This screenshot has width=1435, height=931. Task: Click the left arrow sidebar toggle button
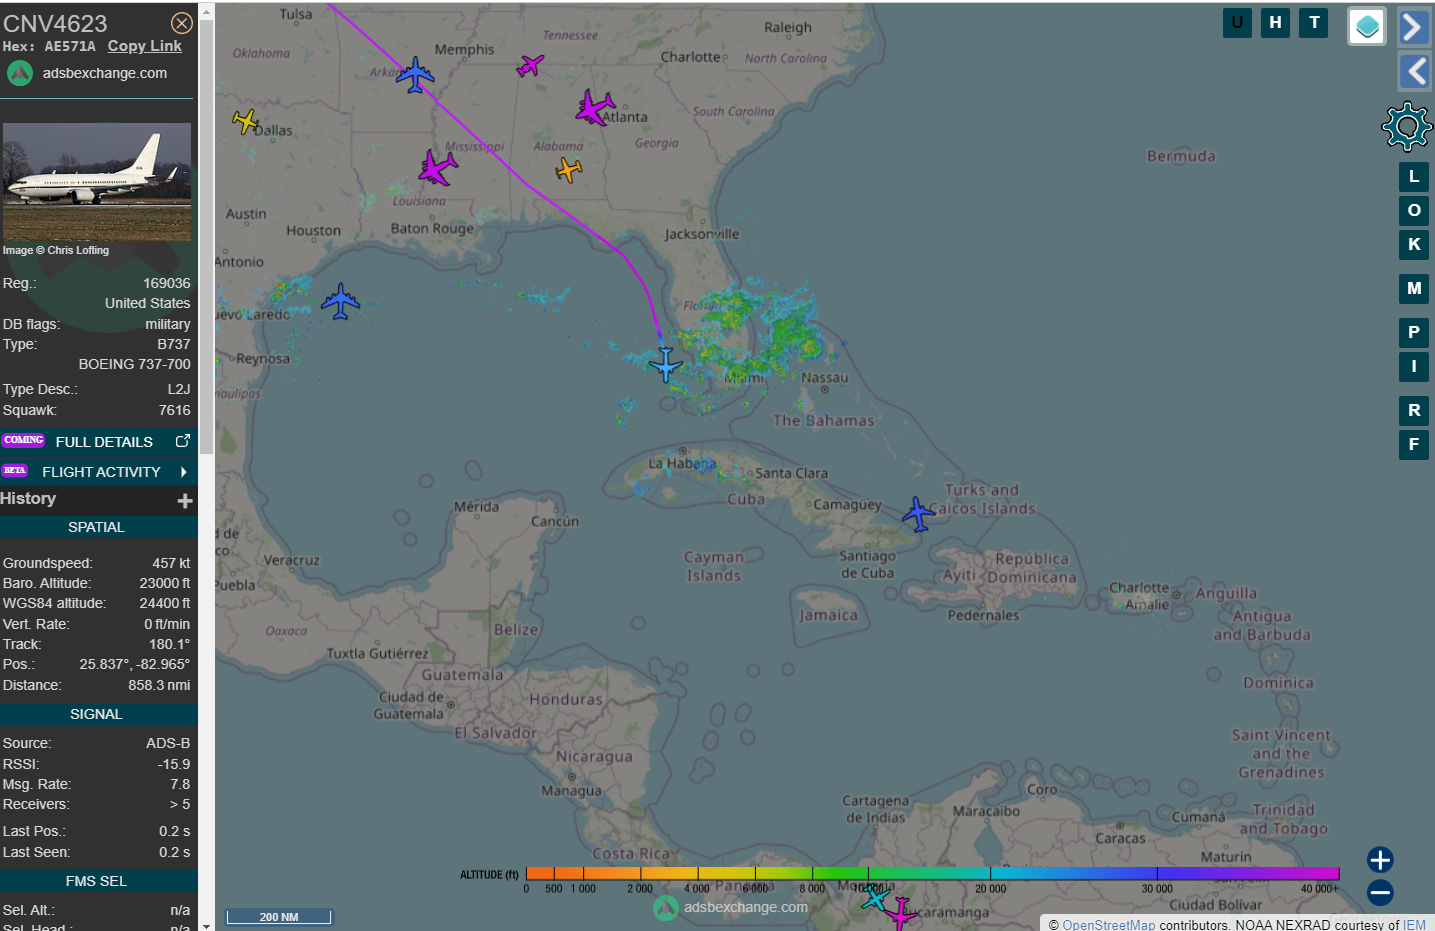1414,71
